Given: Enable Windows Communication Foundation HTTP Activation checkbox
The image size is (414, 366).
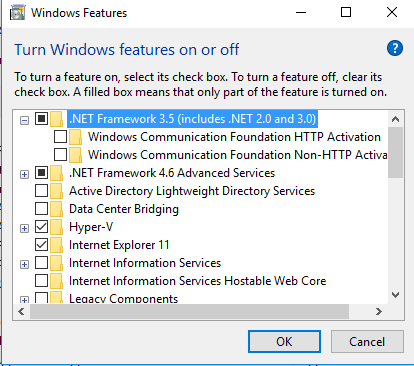Looking at the screenshot, I should click(x=60, y=137).
